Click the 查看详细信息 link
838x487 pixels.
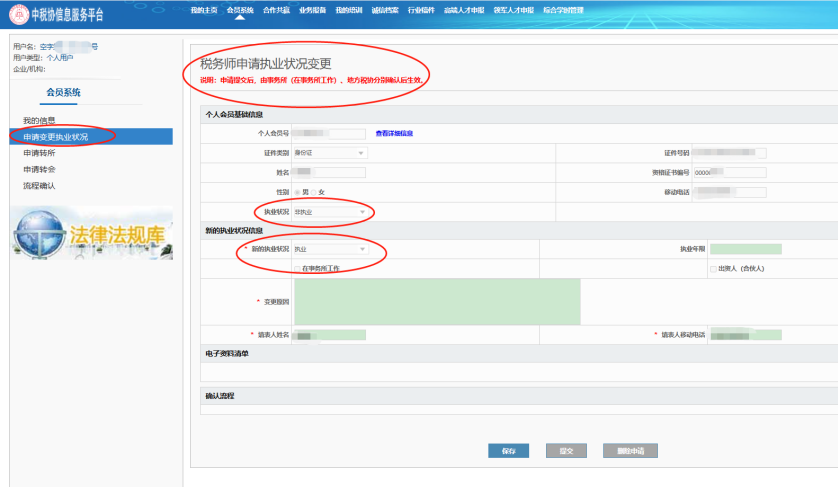click(394, 133)
